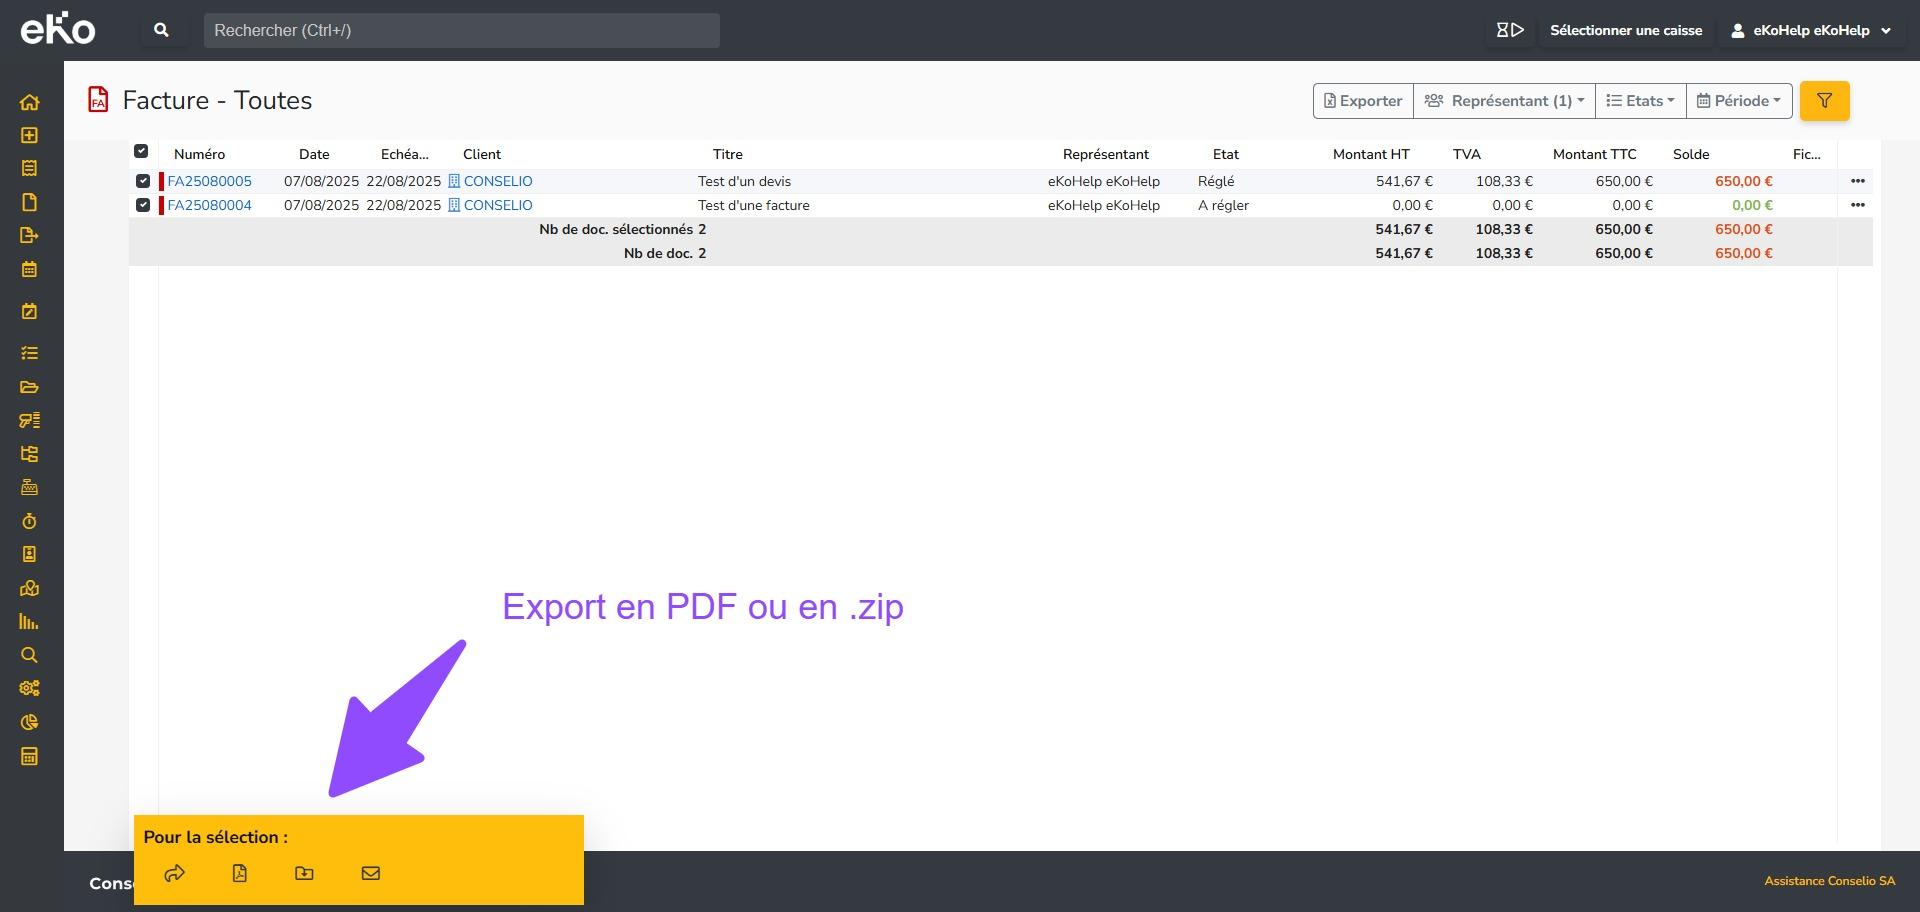Expand the Représentant (1) dropdown
The image size is (1920, 912).
click(x=1504, y=101)
